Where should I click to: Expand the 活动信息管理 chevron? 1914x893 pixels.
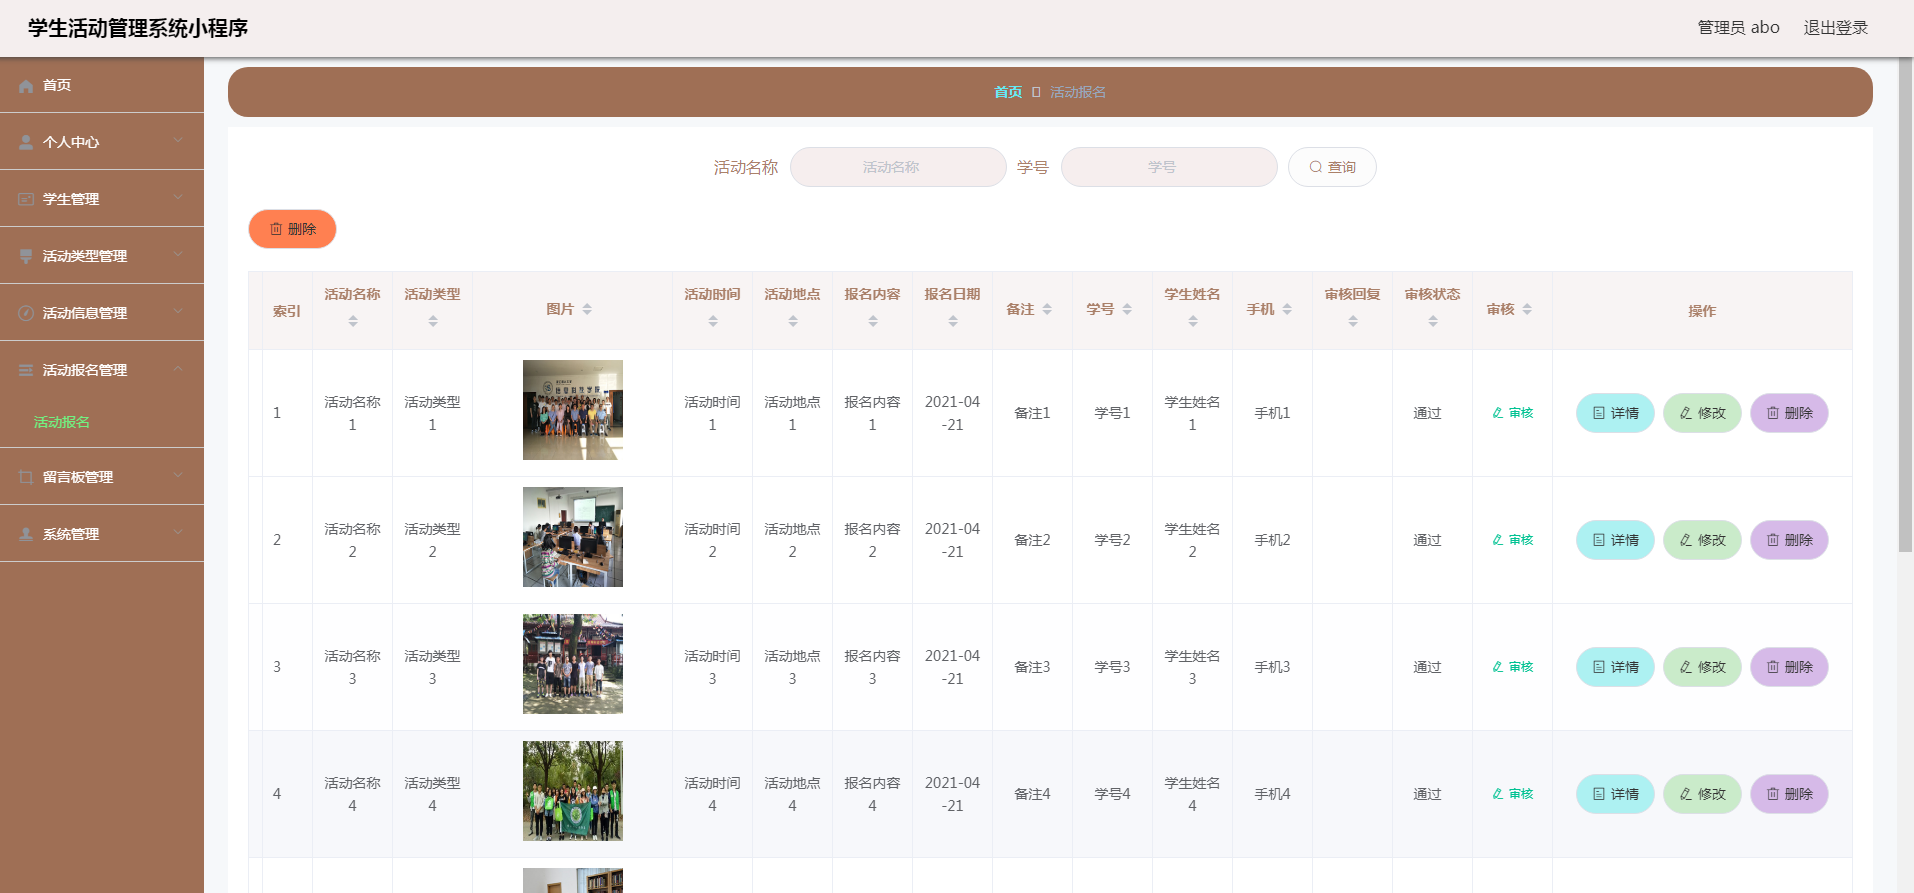coord(178,312)
